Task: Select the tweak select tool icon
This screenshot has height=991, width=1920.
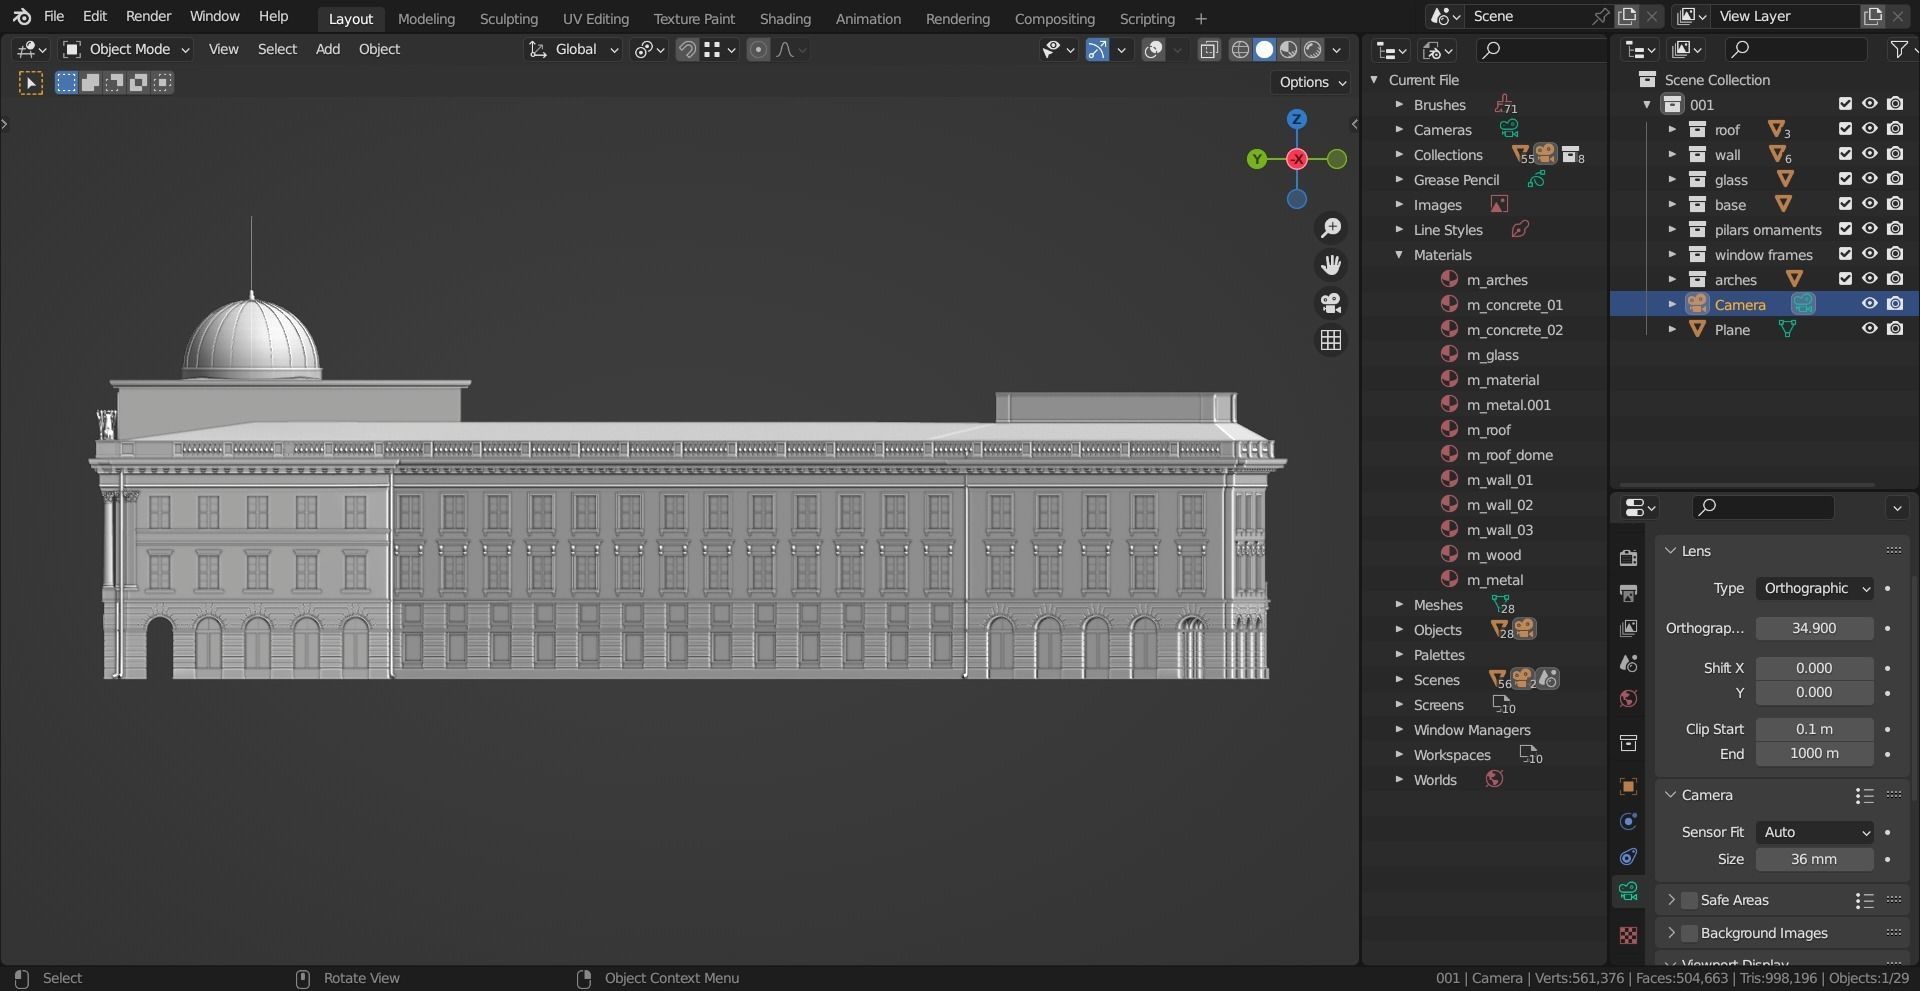Action: pyautogui.click(x=31, y=83)
